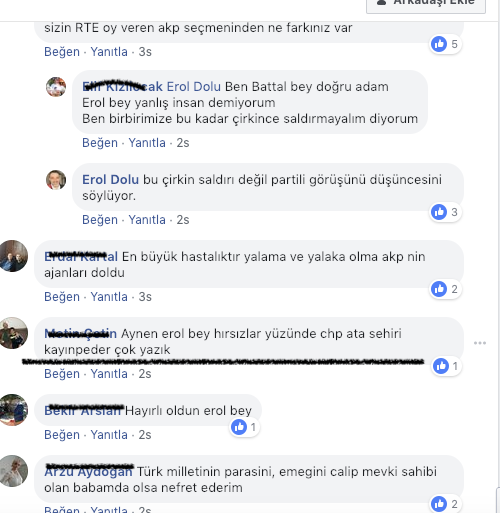Open three-dot options menu beside 'Aynen erol bey' comment
Screen dimensions: 500x513
[x=480, y=343]
